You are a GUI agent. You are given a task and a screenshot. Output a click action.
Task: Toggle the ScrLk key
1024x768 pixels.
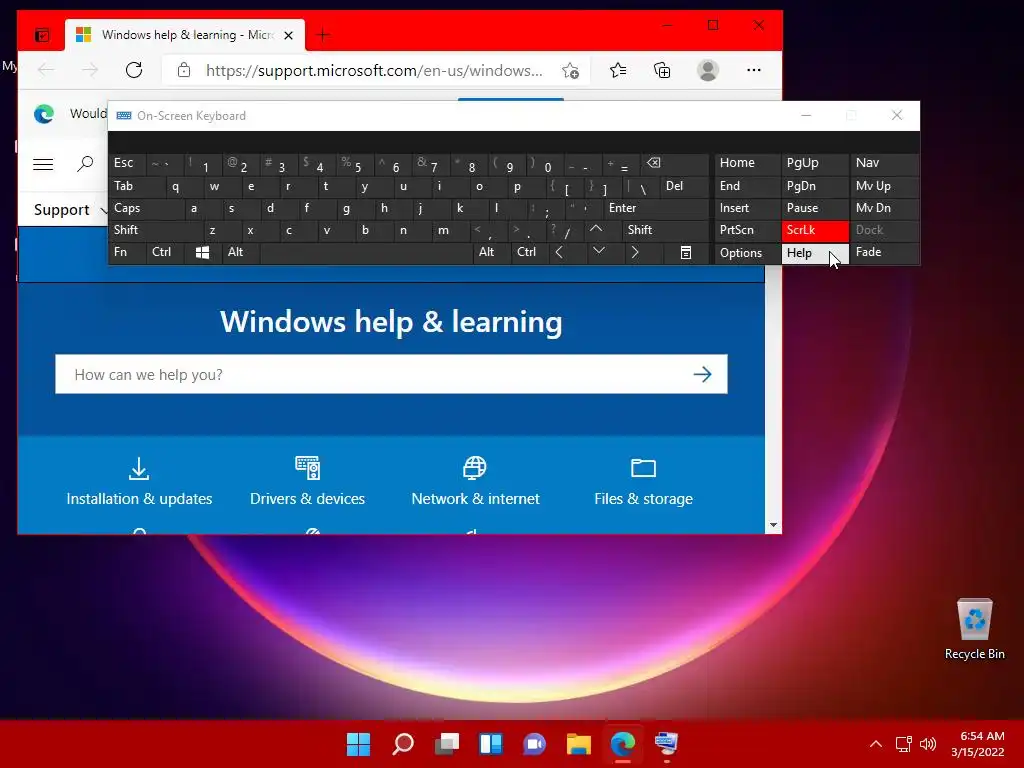click(x=815, y=230)
